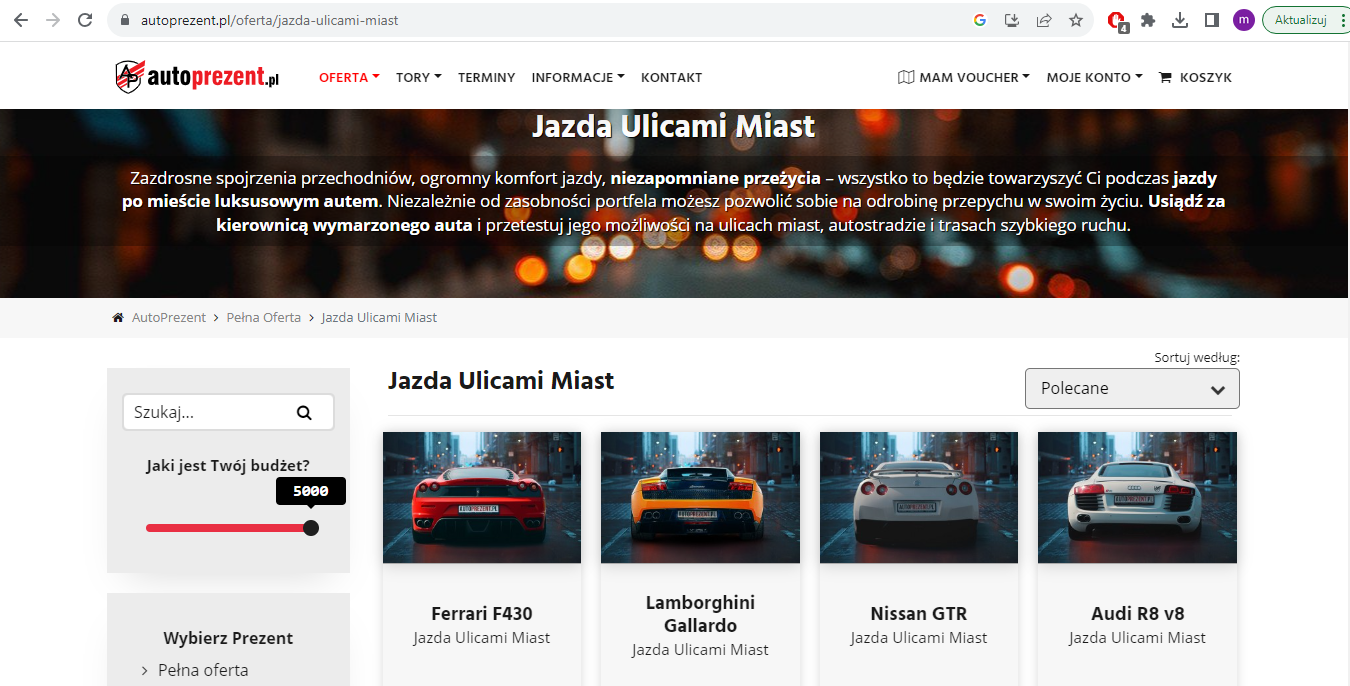Click Jazda Ulicami Miast breadcrumb item
1350x686 pixels.
379,317
